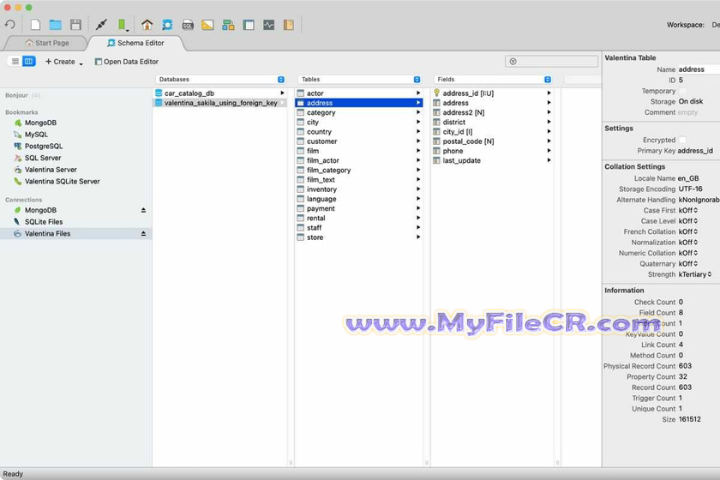Viewport: 720px width, 480px height.
Task: Click the green bookmark icon
Action: point(122,25)
